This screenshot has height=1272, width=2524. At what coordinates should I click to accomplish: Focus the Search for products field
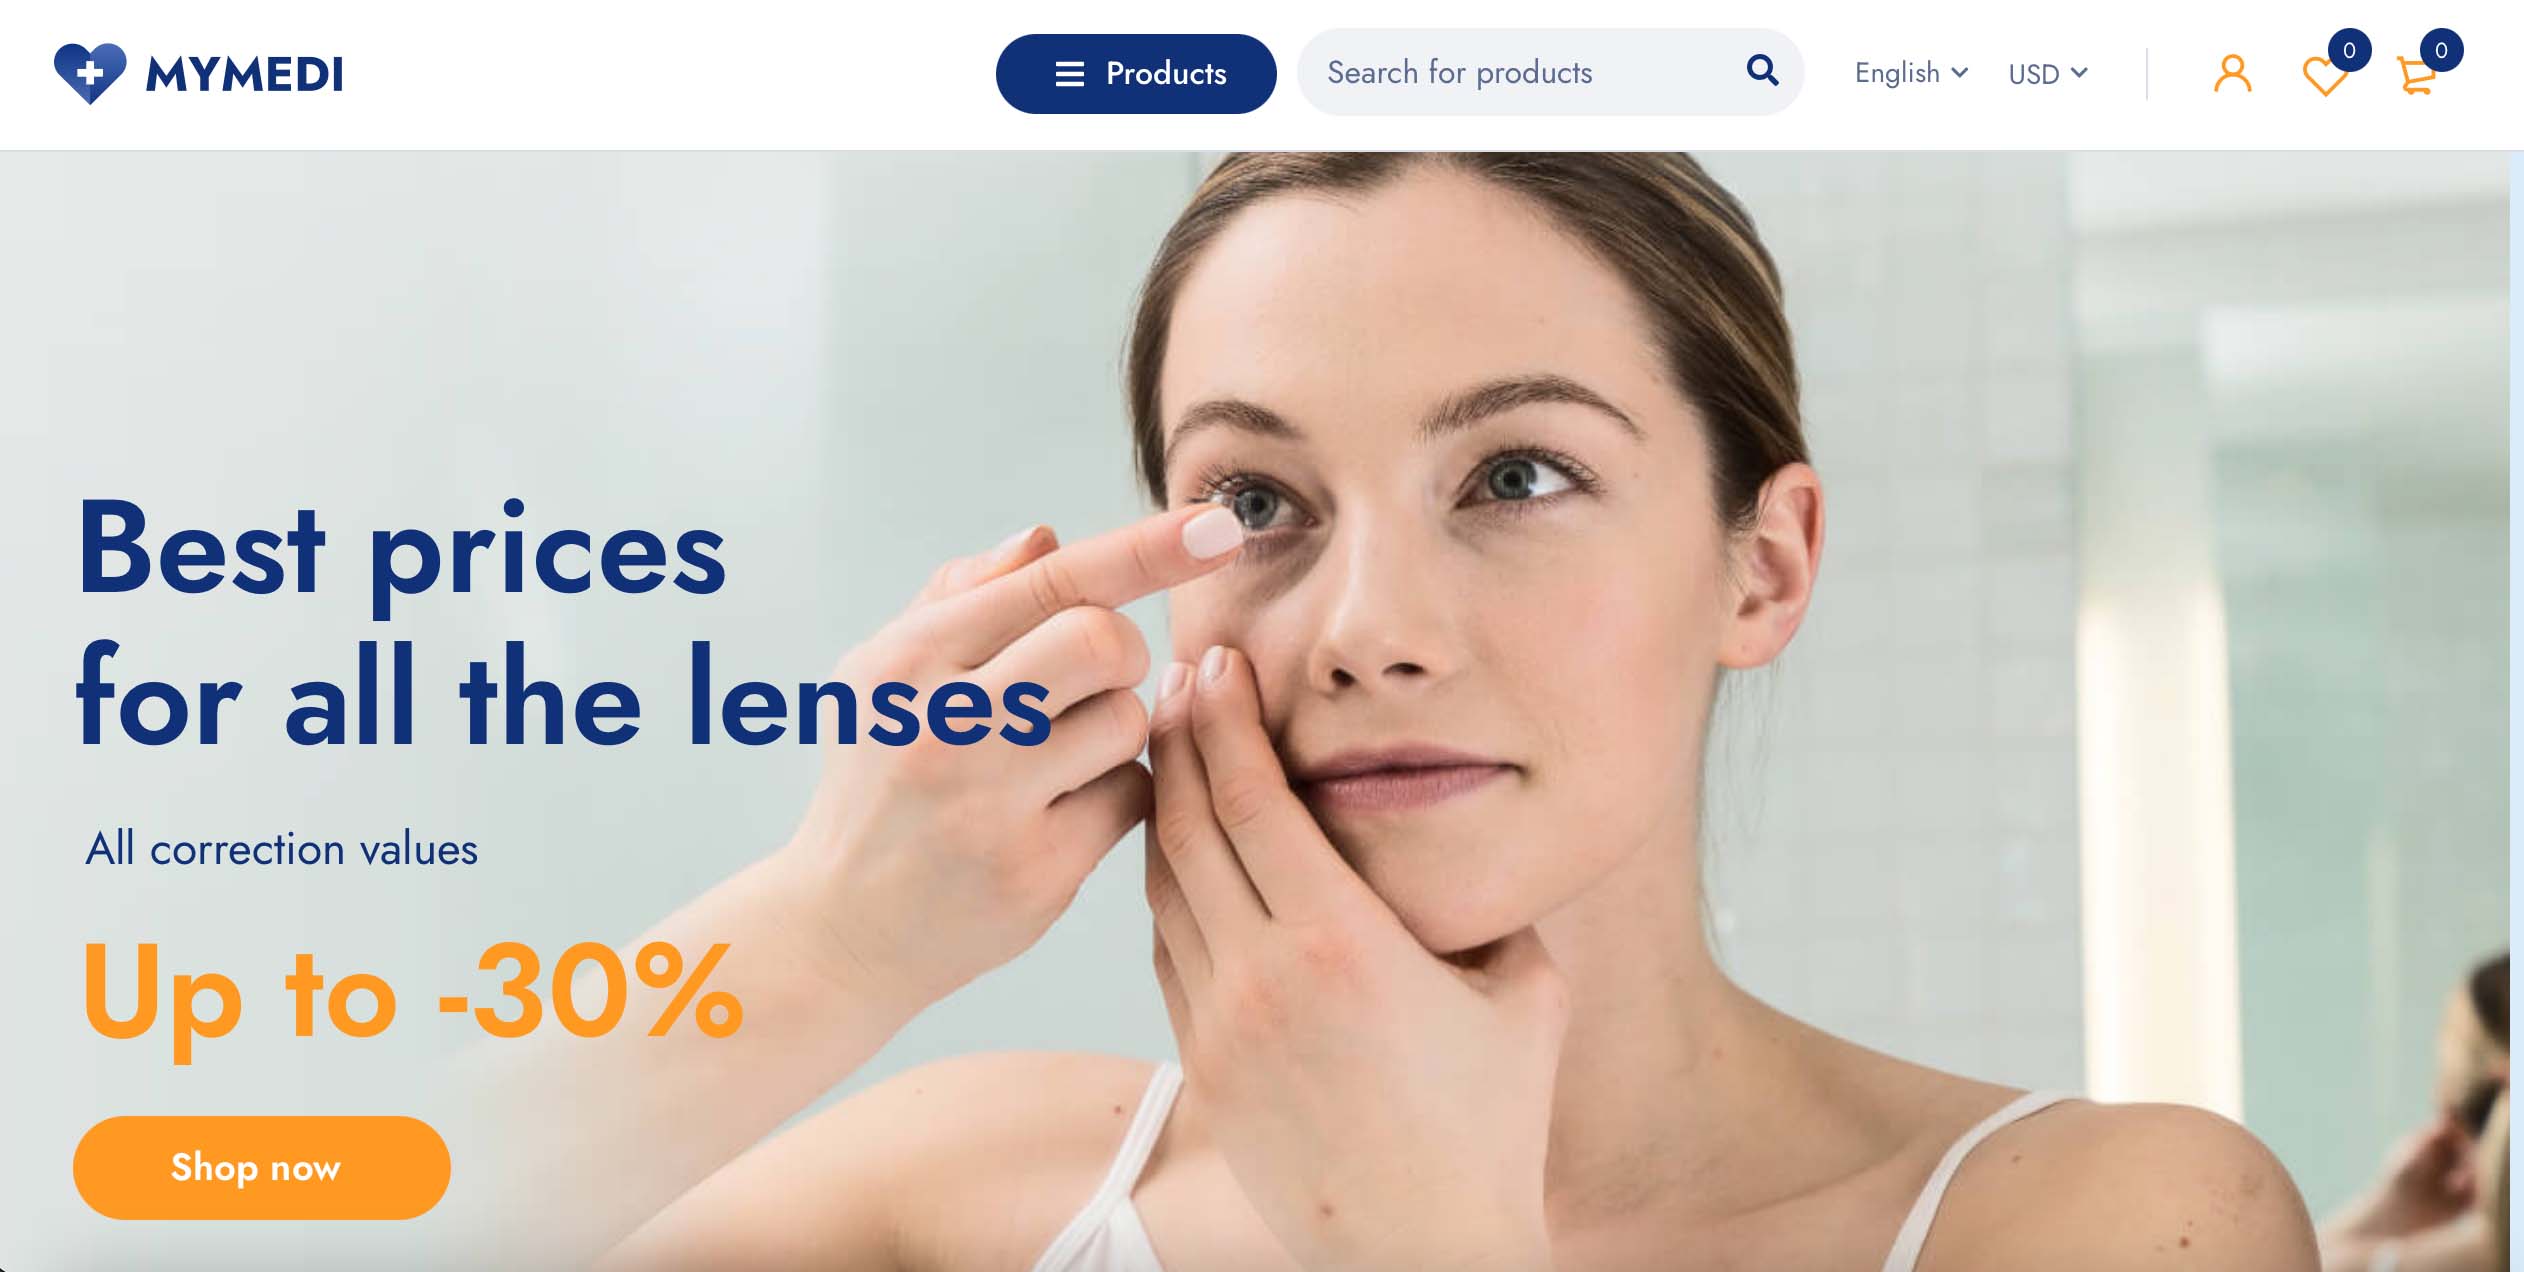click(x=1530, y=72)
